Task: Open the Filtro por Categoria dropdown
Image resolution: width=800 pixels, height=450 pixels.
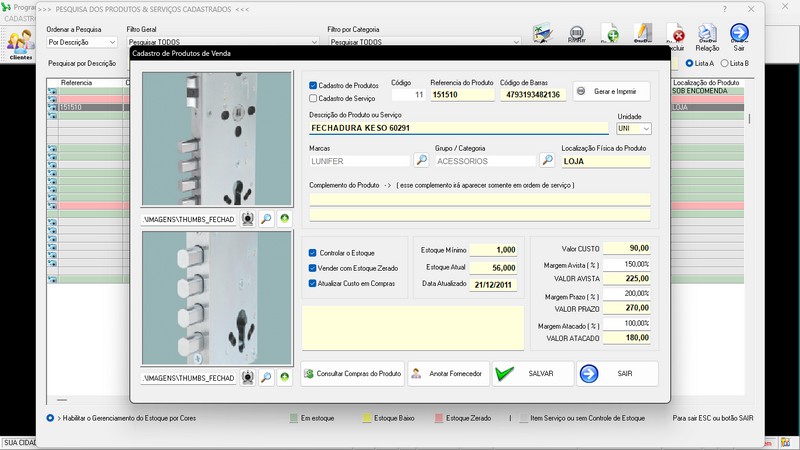Action: [516, 43]
